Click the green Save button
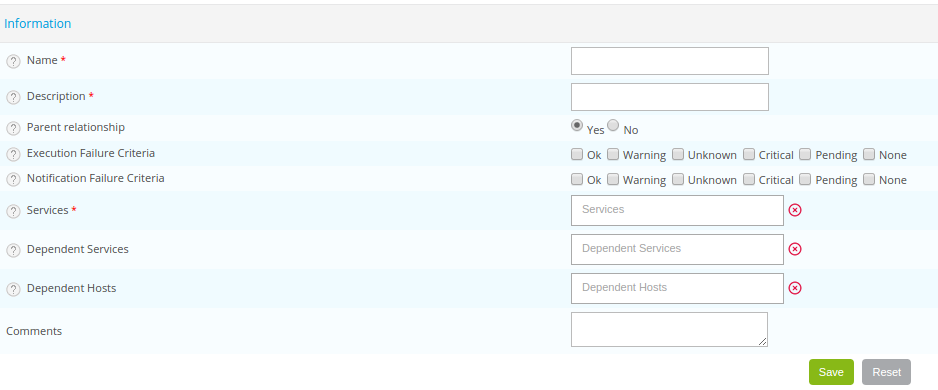The height and width of the screenshot is (390, 938). click(831, 372)
